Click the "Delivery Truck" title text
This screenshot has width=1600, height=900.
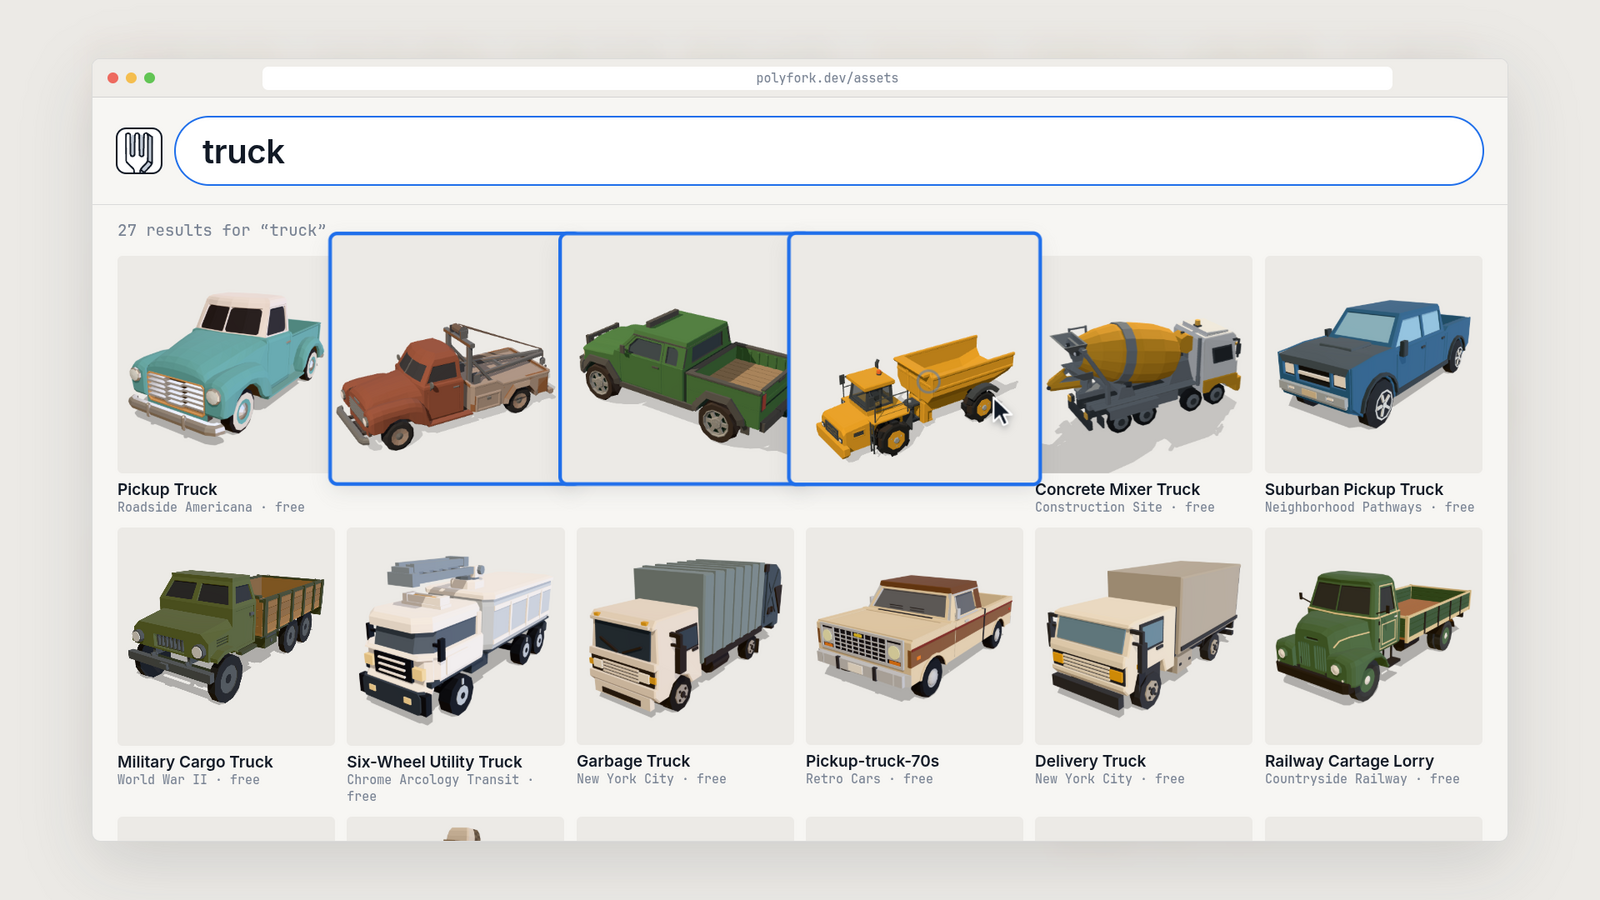click(x=1090, y=761)
